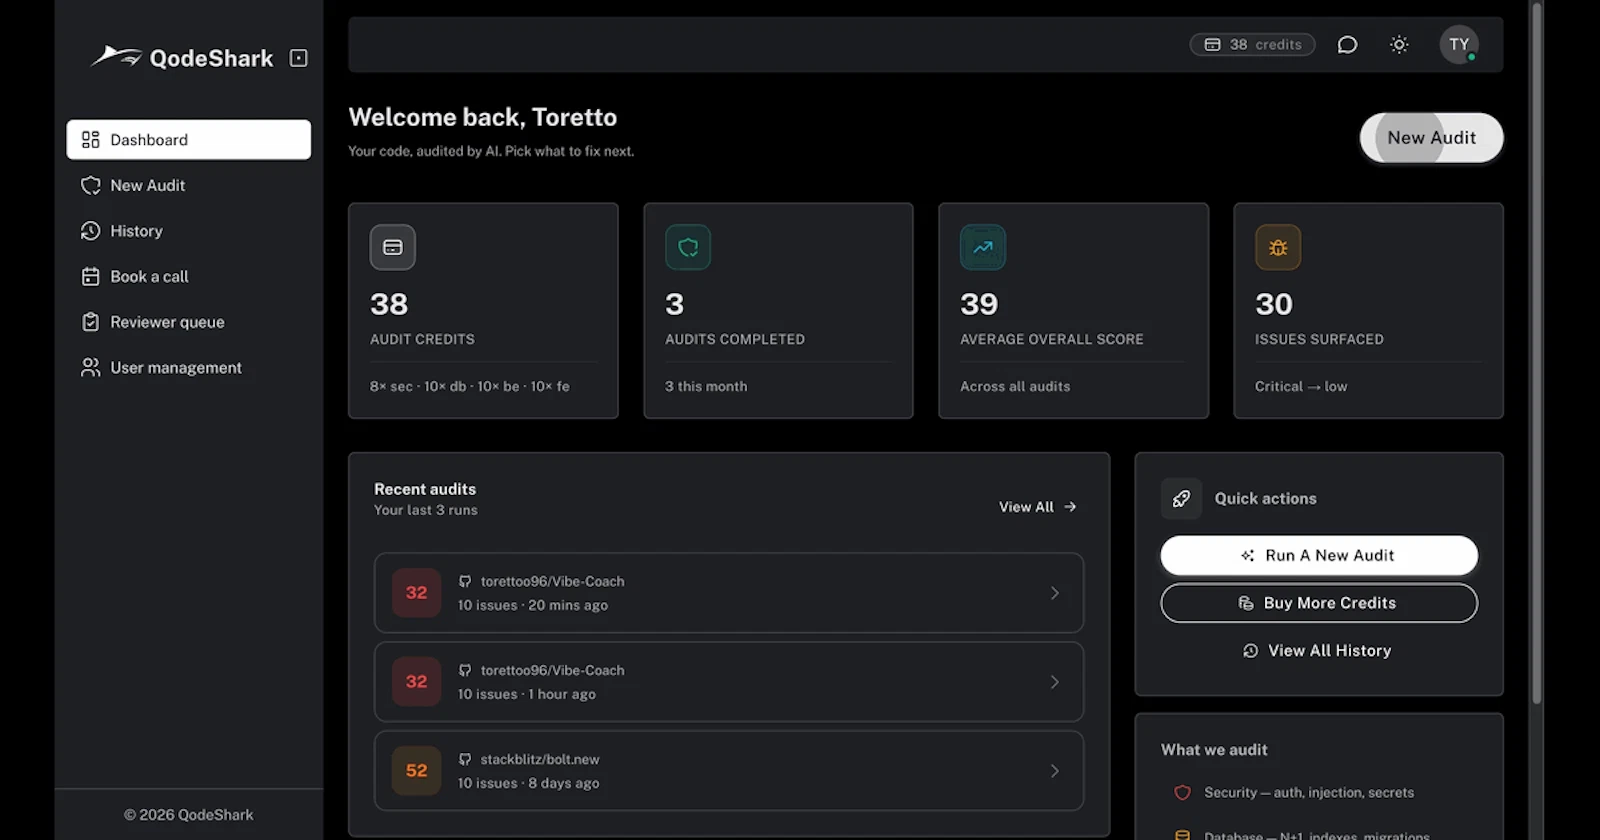The width and height of the screenshot is (1600, 840).
Task: Open History in sidebar
Action: point(189,231)
